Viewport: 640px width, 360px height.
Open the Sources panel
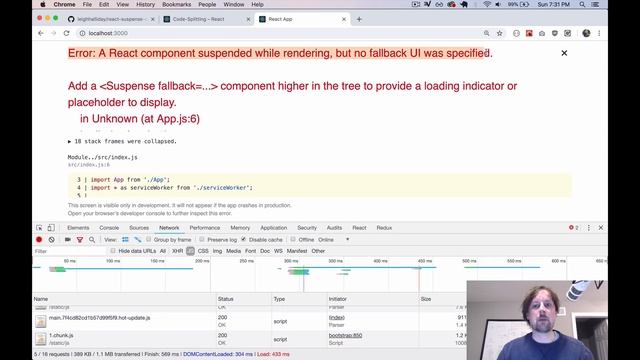click(139, 228)
